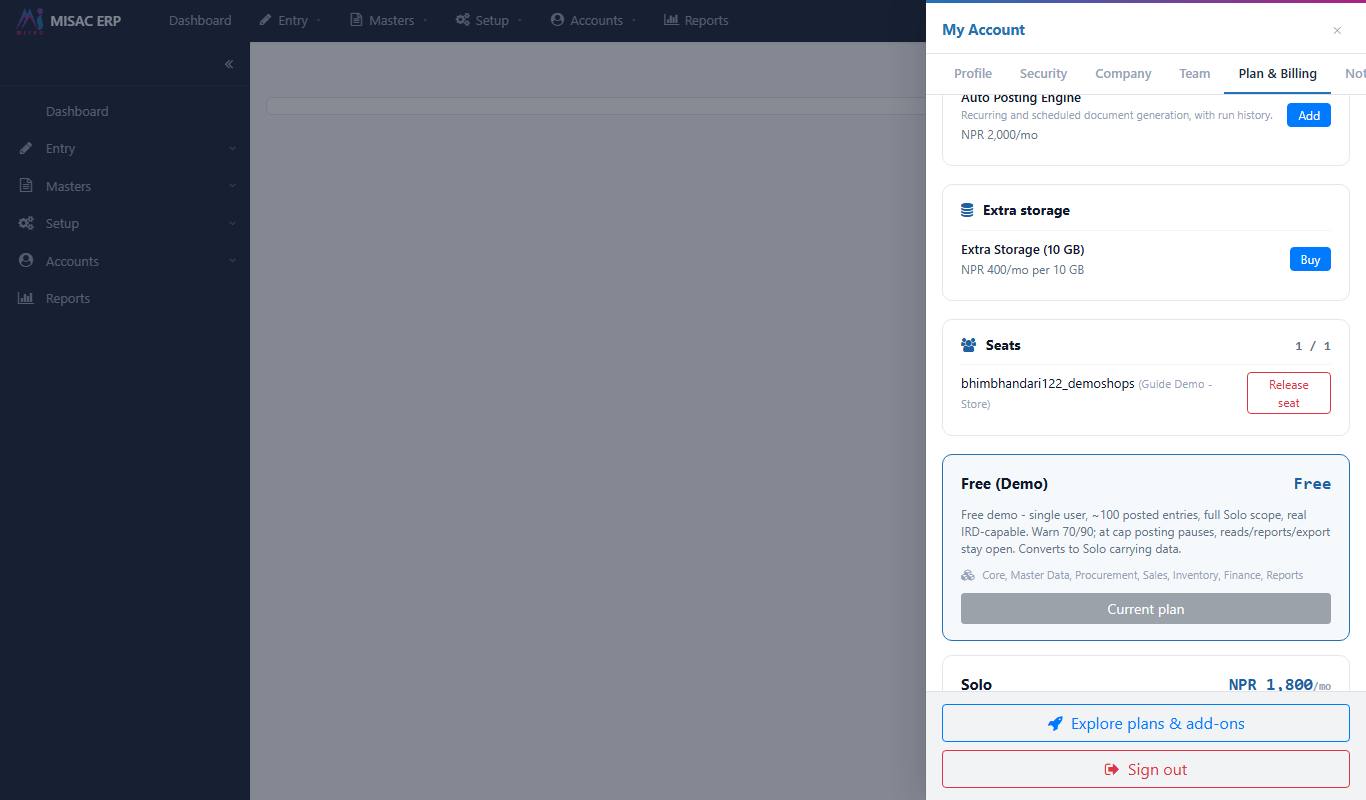Viewport: 1366px width, 800px height.
Task: Open the Entry dropdown in the top navbar
Action: coord(290,20)
